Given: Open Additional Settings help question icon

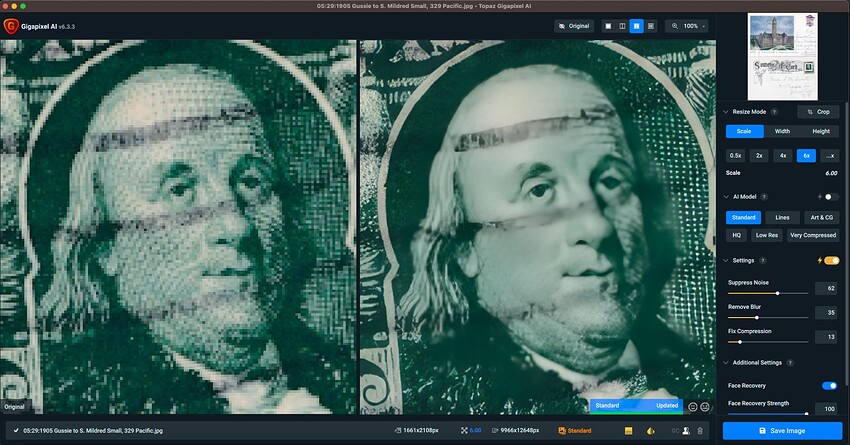Looking at the screenshot, I should click(x=790, y=363).
